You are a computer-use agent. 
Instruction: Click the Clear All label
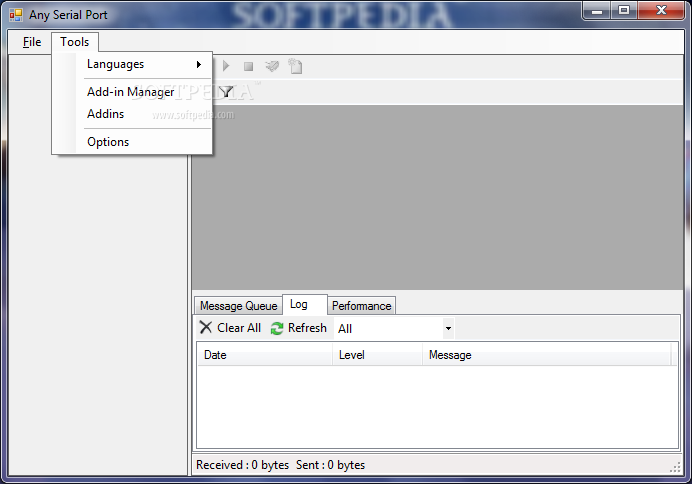coord(239,328)
